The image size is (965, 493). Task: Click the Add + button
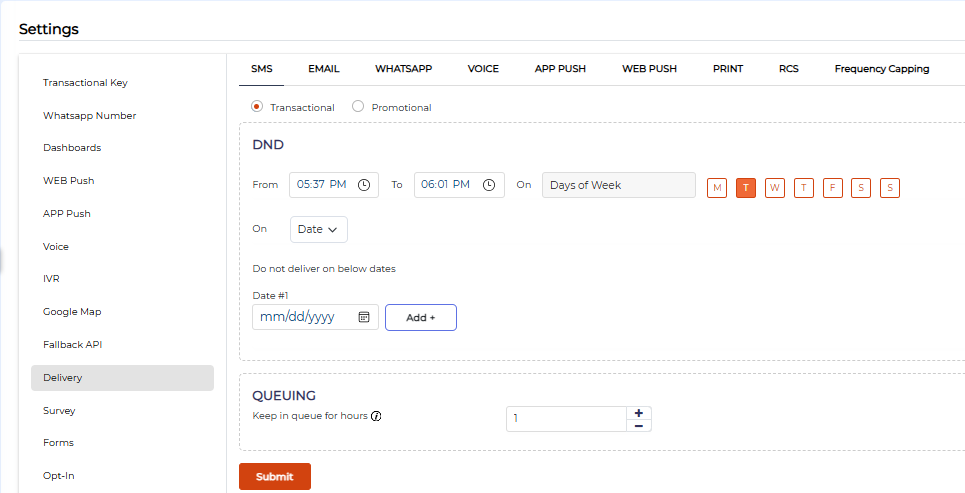(x=421, y=317)
